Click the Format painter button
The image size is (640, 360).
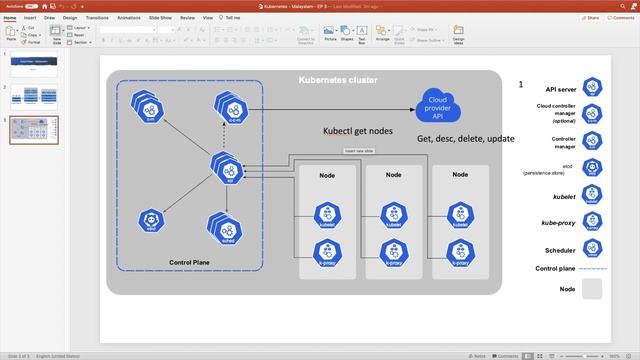click(x=31, y=42)
